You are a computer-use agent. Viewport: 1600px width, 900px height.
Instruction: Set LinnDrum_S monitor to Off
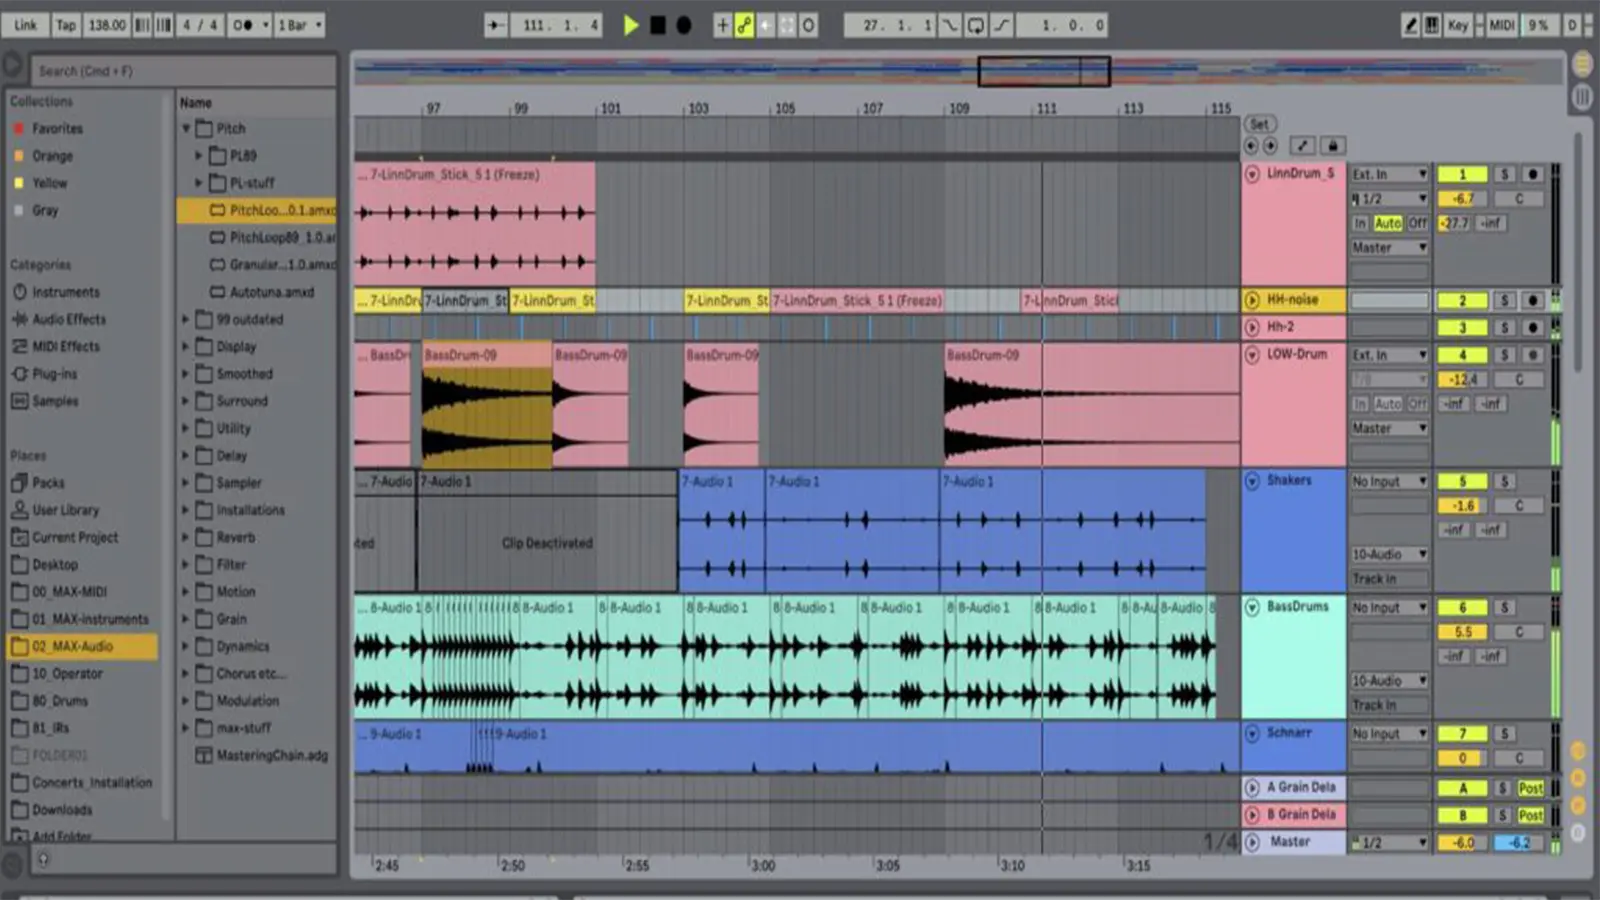(x=1418, y=223)
